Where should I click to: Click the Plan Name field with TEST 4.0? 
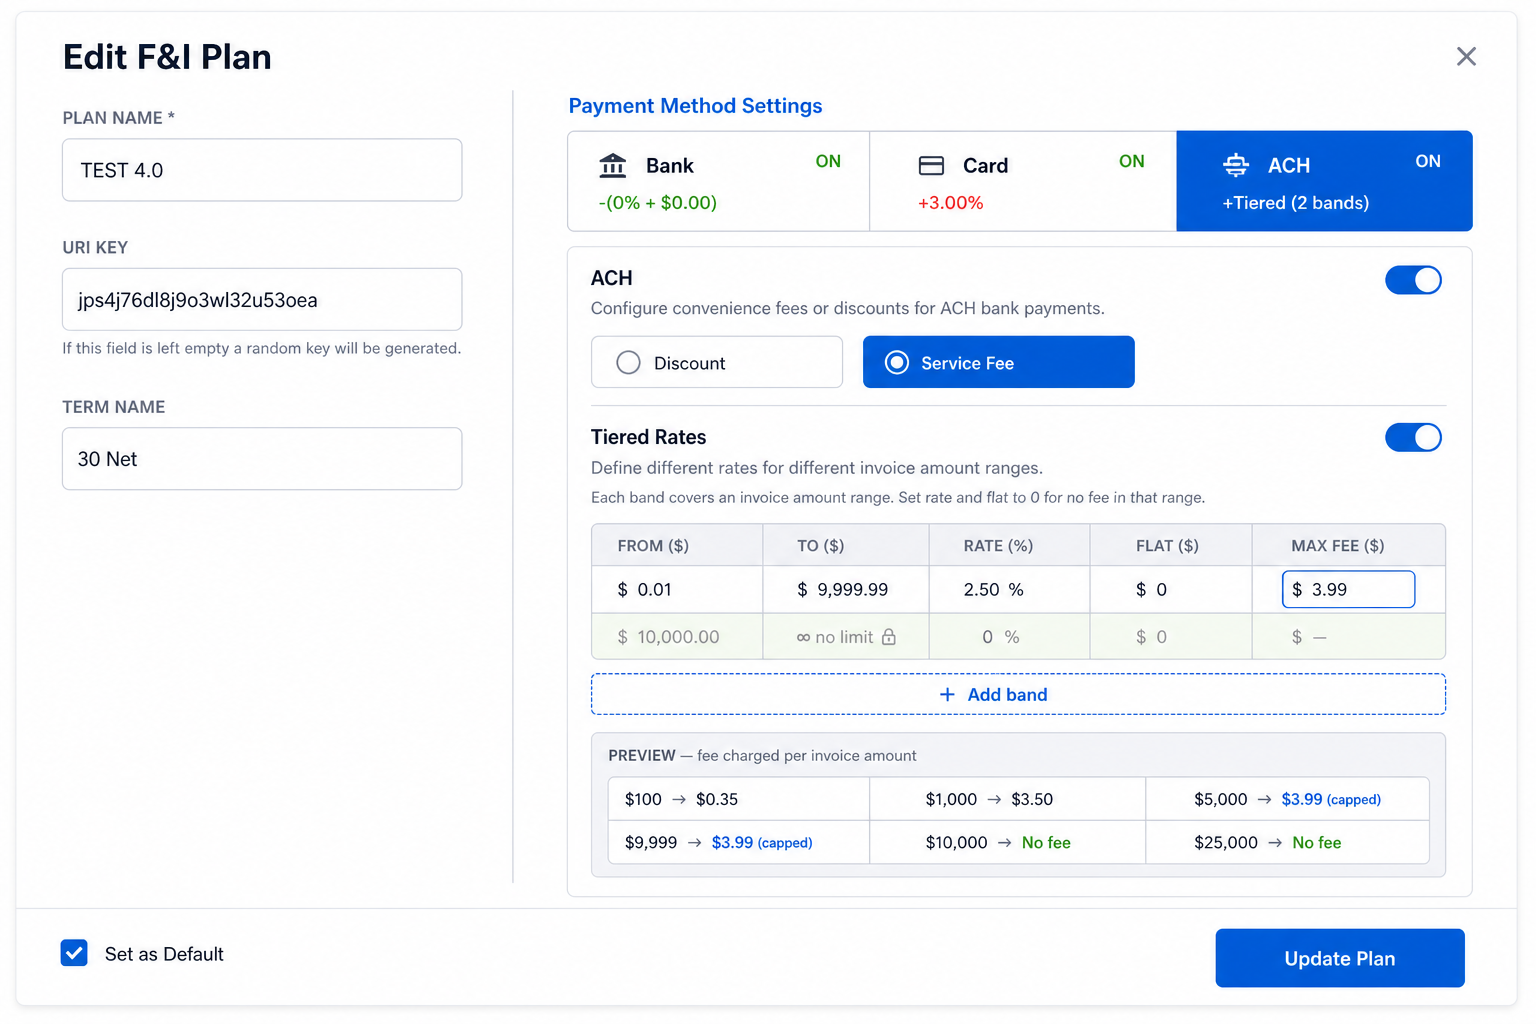262,170
